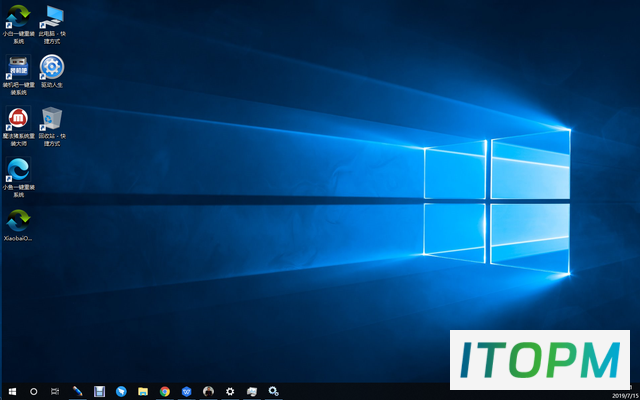This screenshot has height=400, width=640.
Task: Open the double gears app on taskbar
Action: click(273, 391)
